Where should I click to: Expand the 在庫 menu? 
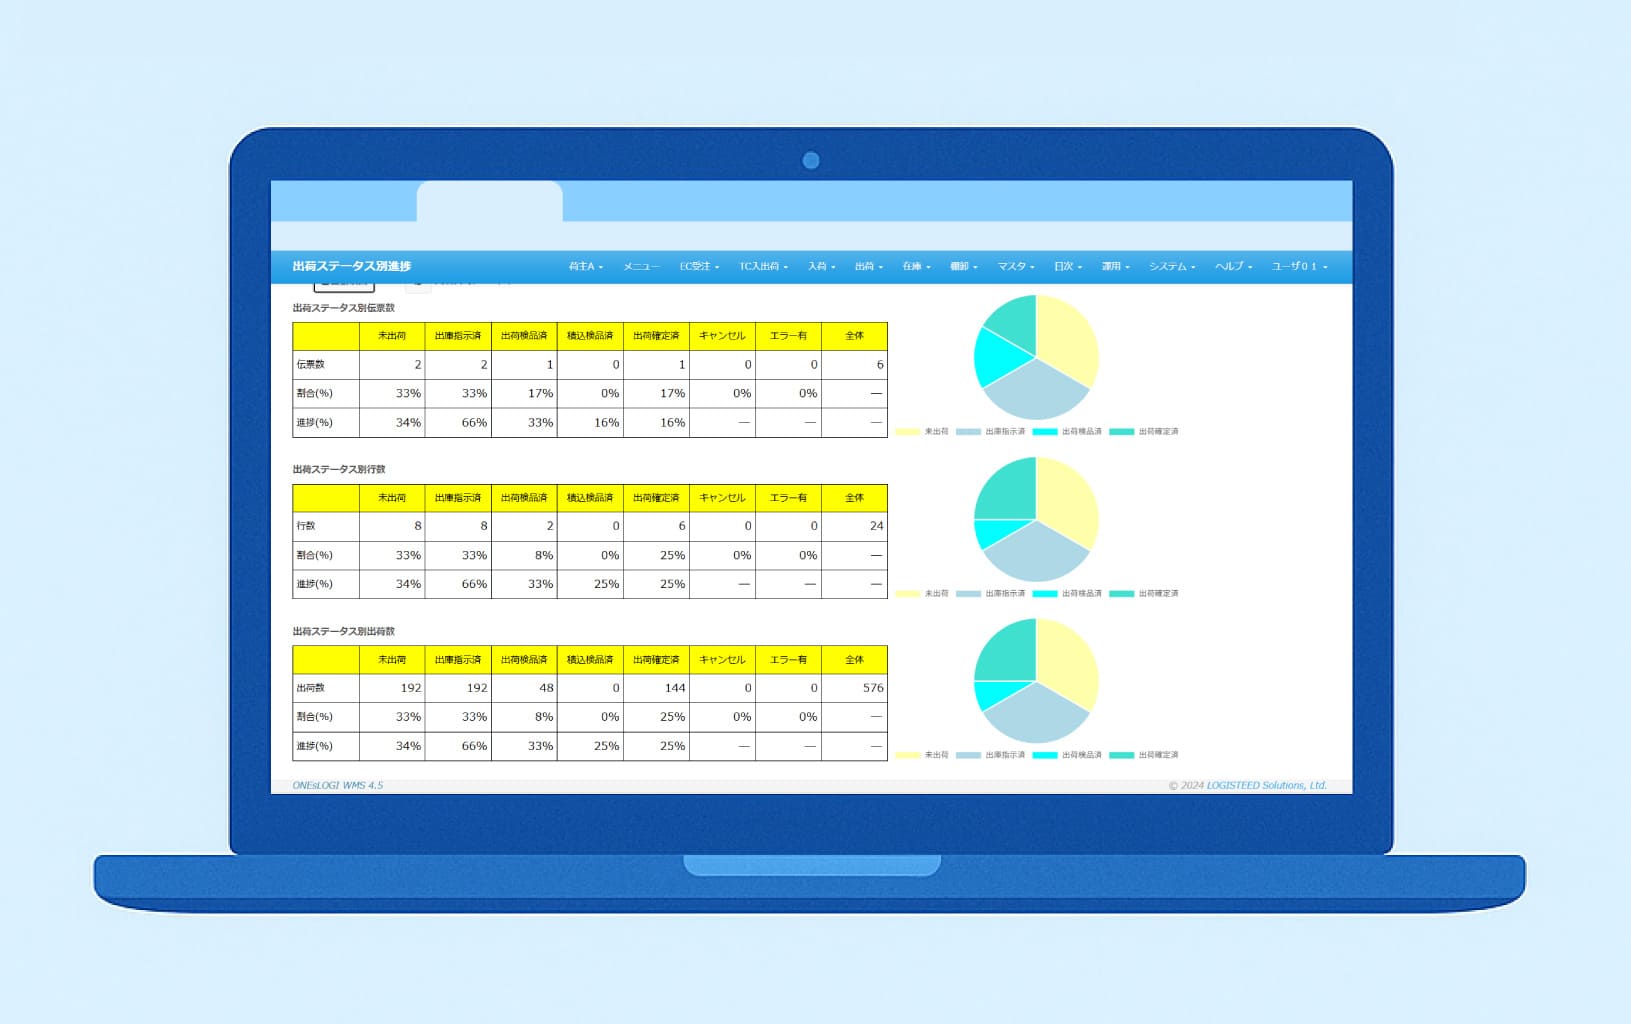[916, 267]
